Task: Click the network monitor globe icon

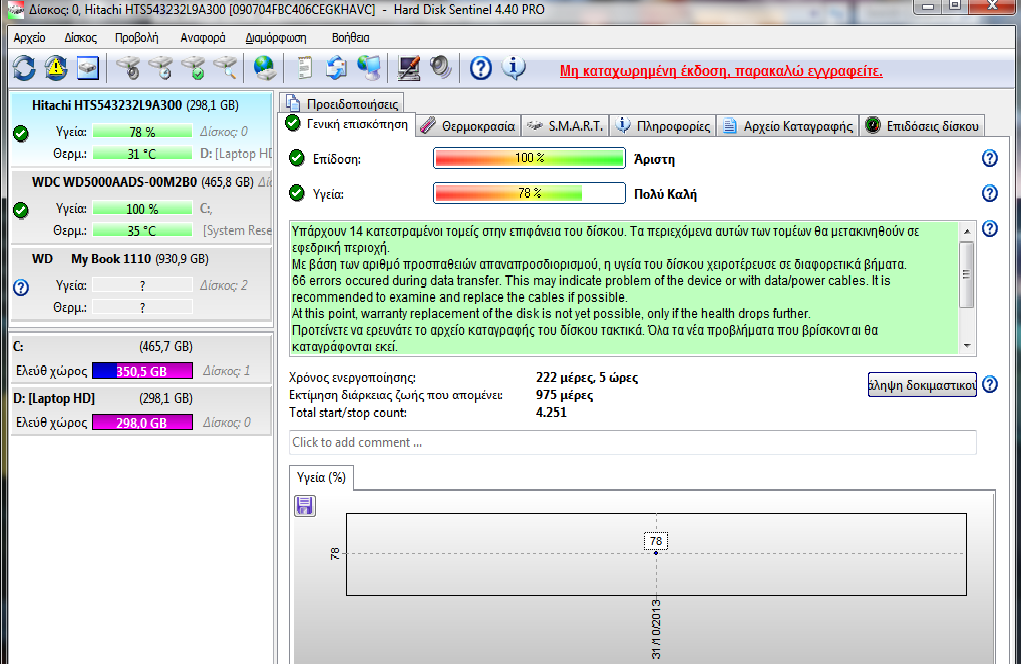Action: (369, 68)
